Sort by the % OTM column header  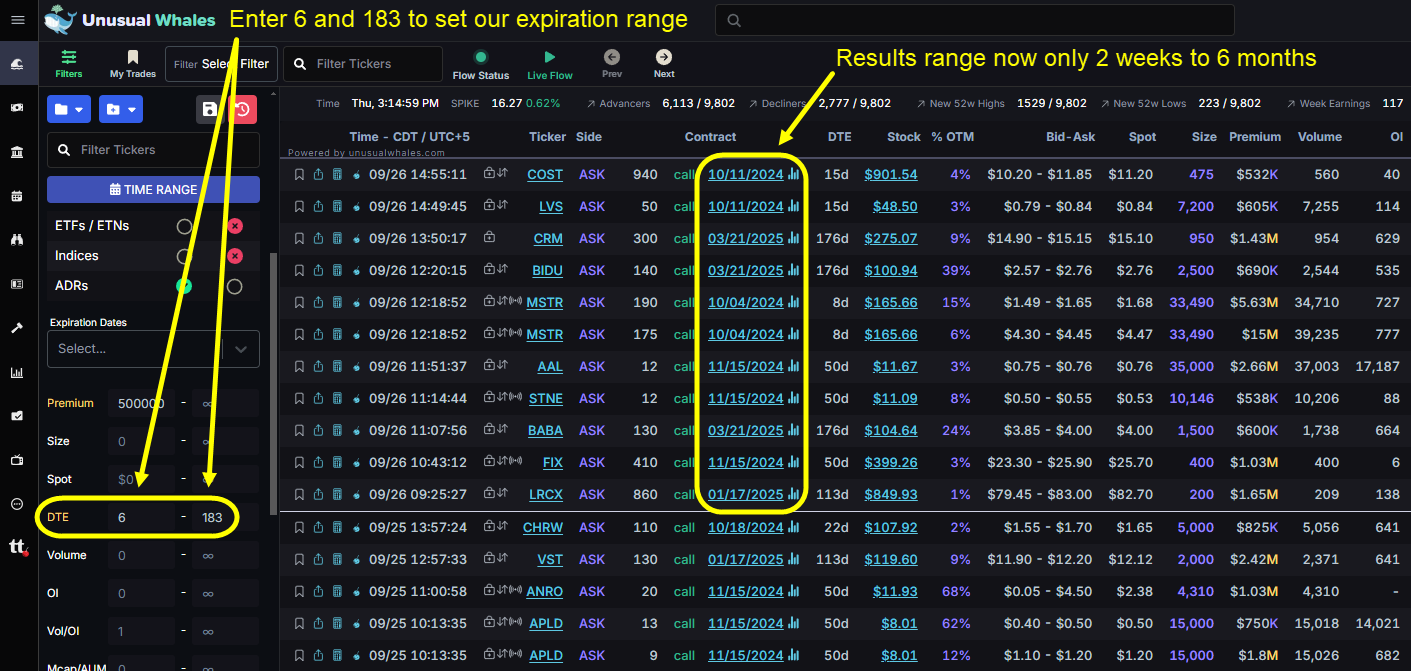[x=952, y=137]
